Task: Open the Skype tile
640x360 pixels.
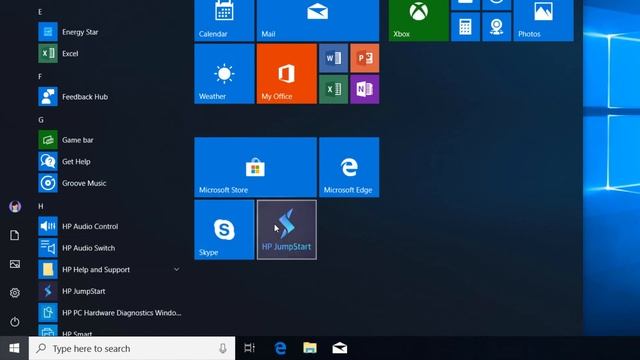Action: (224, 230)
